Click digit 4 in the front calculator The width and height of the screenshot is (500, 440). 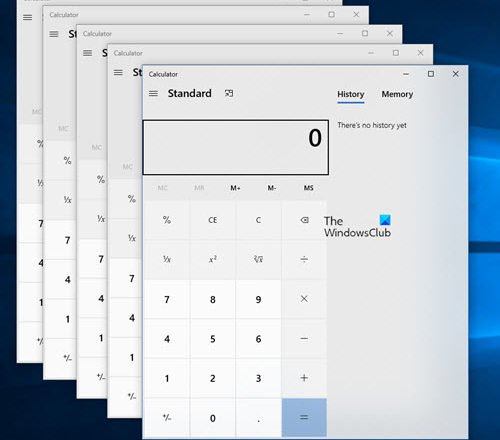point(167,339)
